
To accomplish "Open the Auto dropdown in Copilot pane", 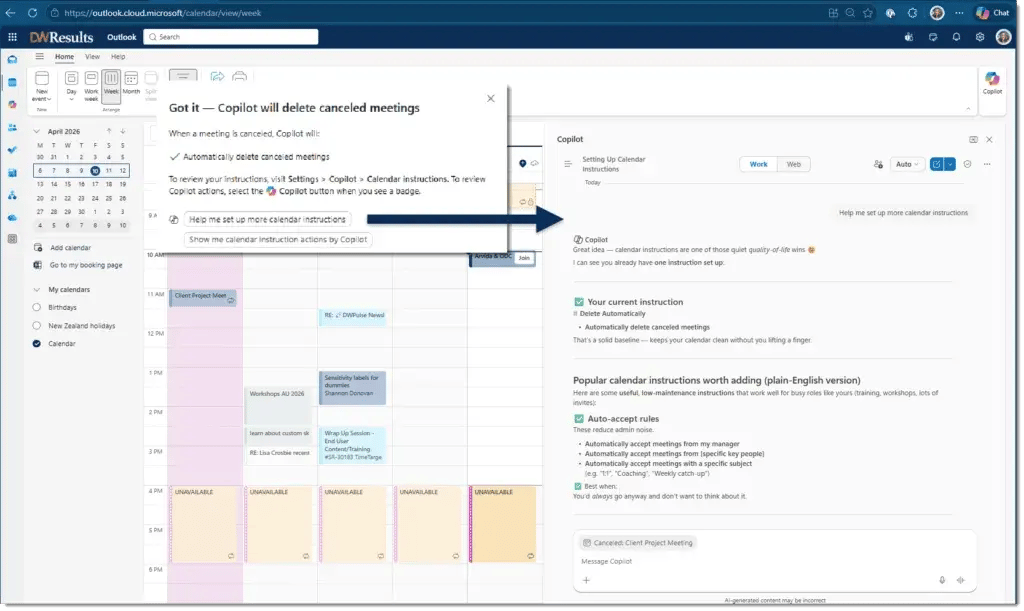I will (x=905, y=163).
